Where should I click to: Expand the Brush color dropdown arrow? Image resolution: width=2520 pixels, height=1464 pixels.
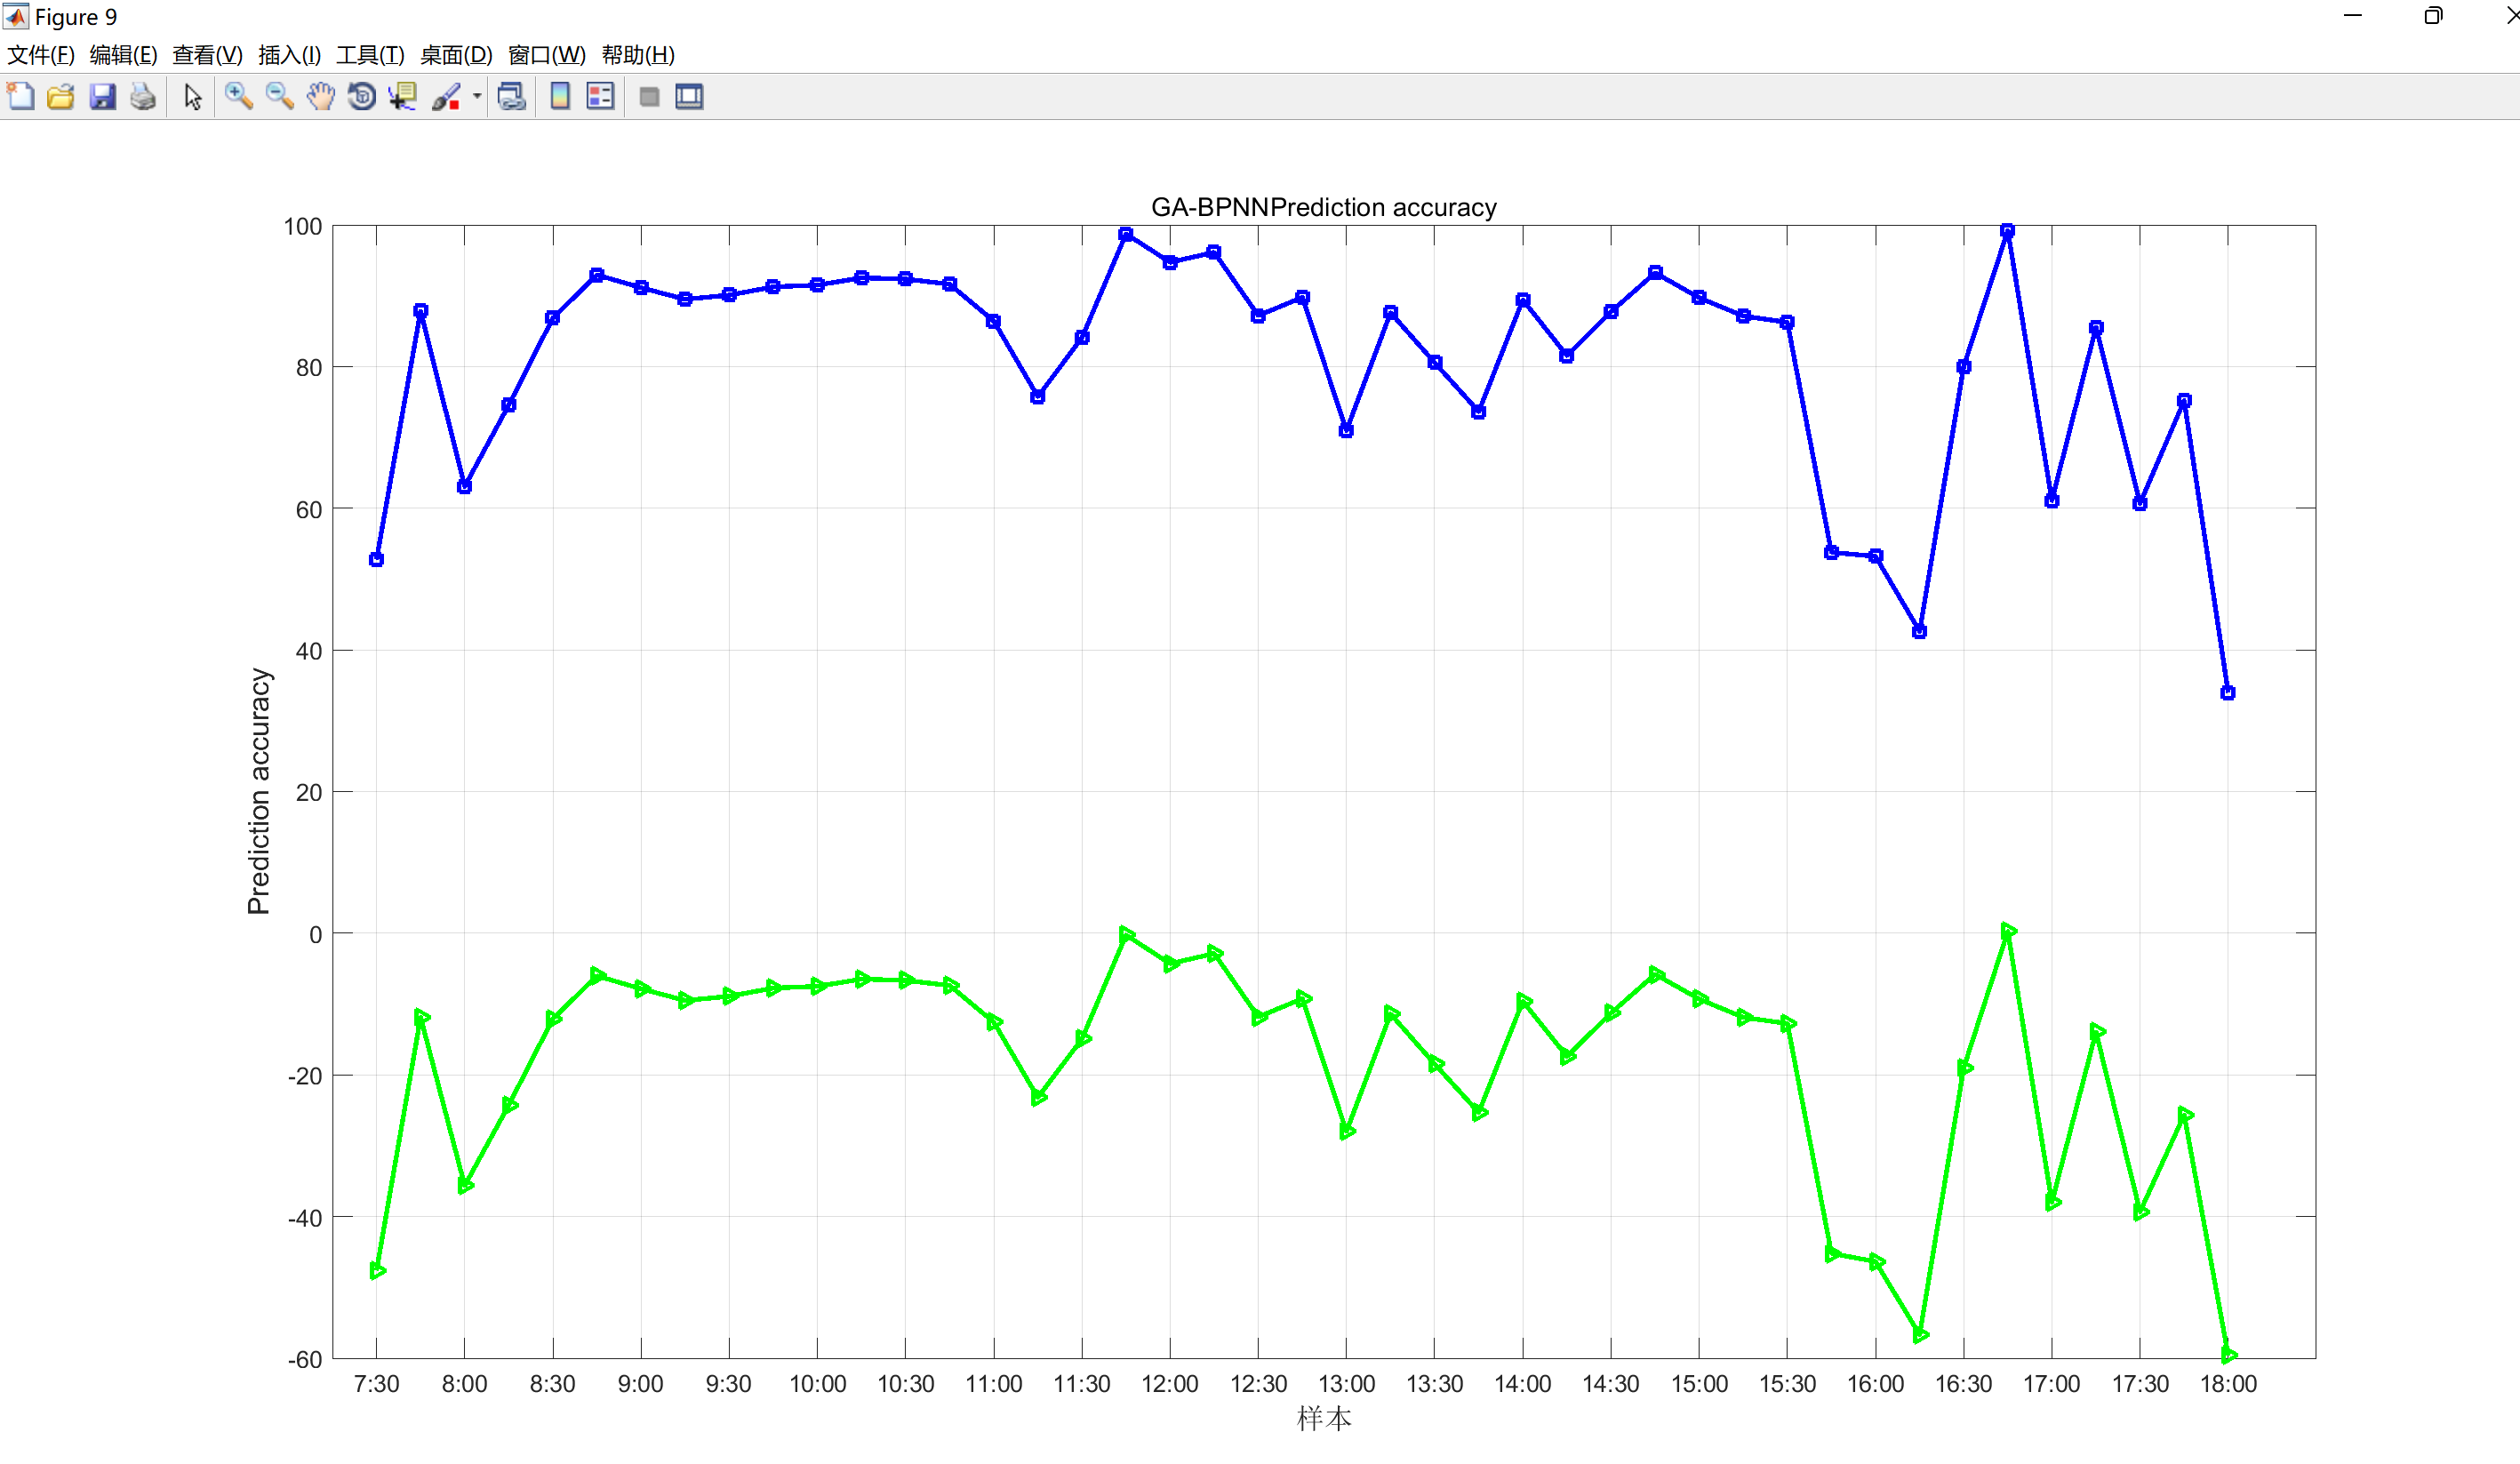coord(477,97)
